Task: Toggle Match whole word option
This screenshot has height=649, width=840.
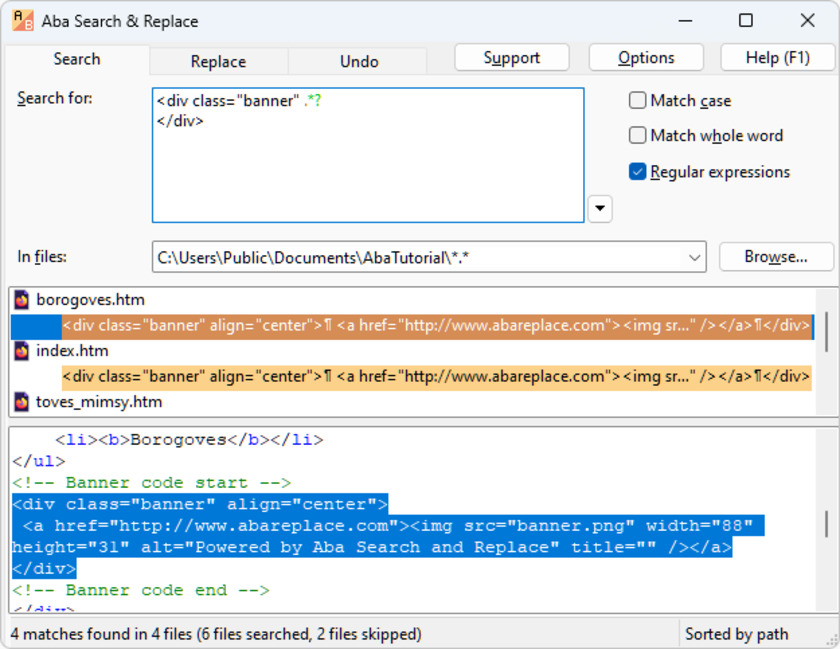Action: (637, 136)
